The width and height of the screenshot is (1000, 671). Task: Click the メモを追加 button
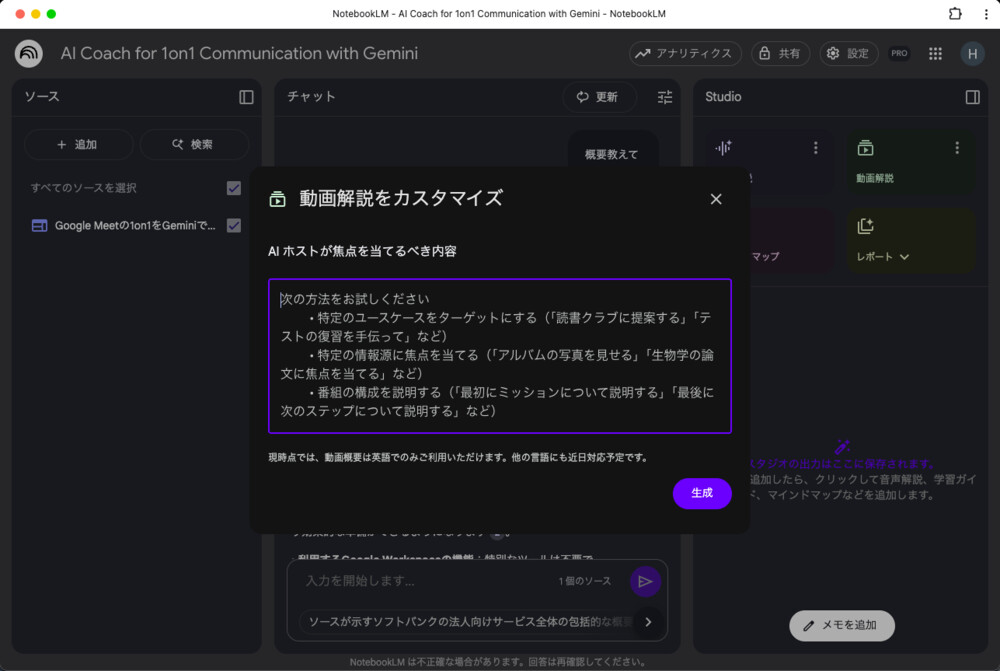[x=844, y=625]
